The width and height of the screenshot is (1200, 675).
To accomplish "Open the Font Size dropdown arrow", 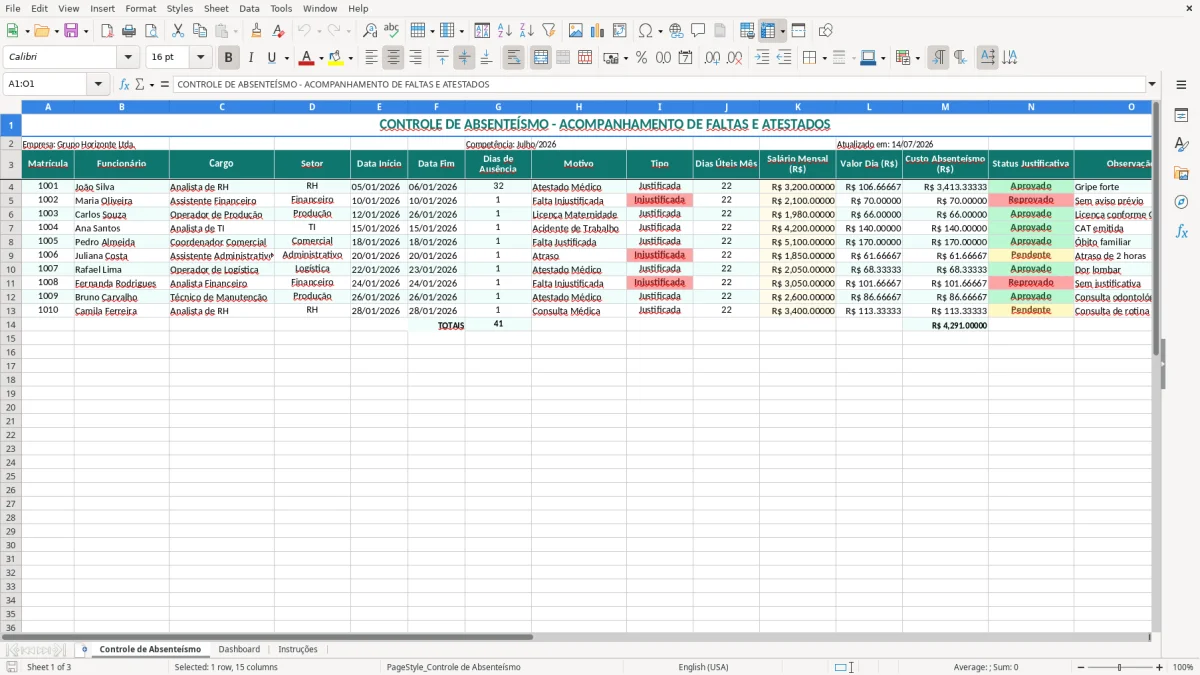I will click(201, 58).
